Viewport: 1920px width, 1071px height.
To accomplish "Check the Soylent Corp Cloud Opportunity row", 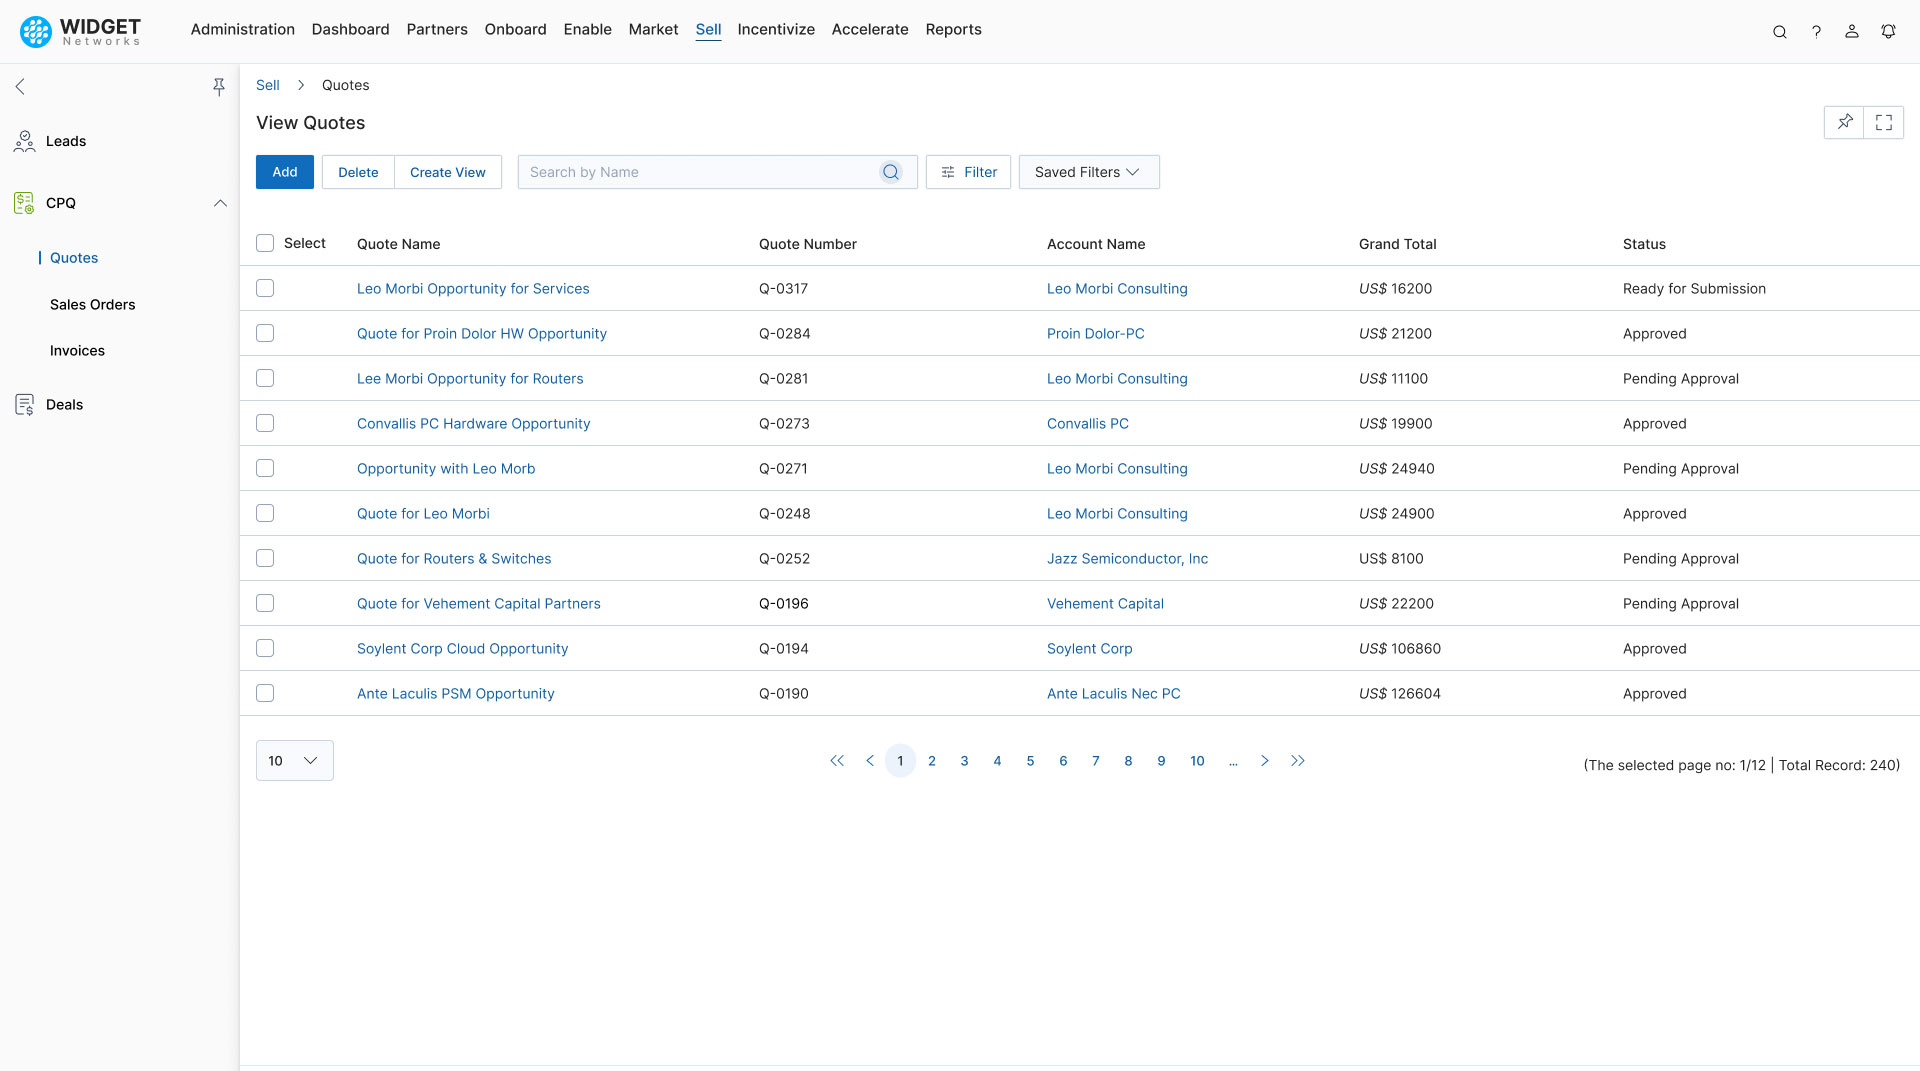I will pyautogui.click(x=265, y=648).
